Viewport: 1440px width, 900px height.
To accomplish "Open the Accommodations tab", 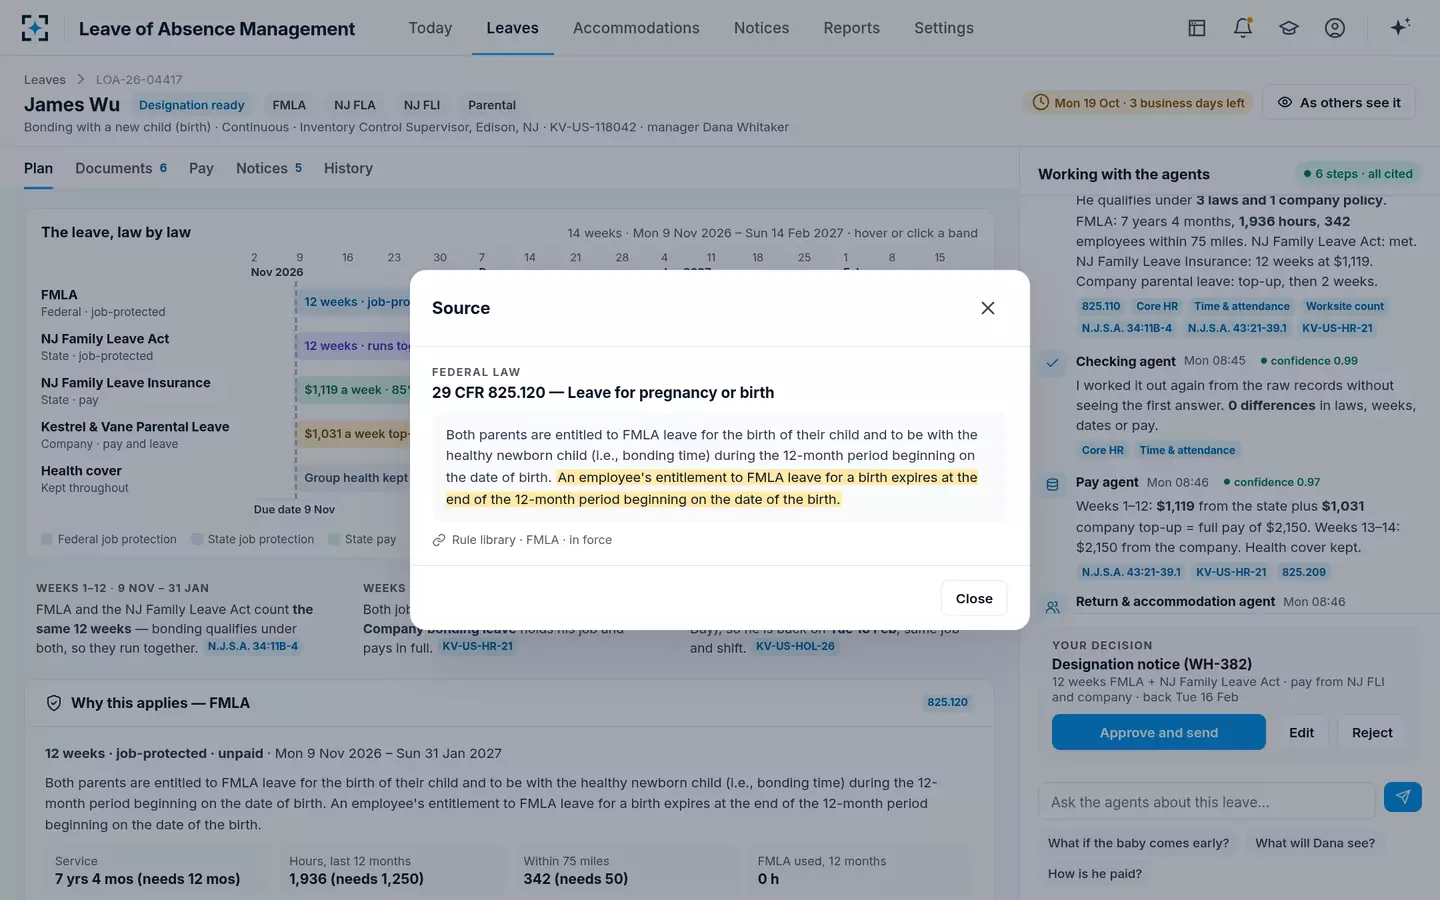I will 636,28.
